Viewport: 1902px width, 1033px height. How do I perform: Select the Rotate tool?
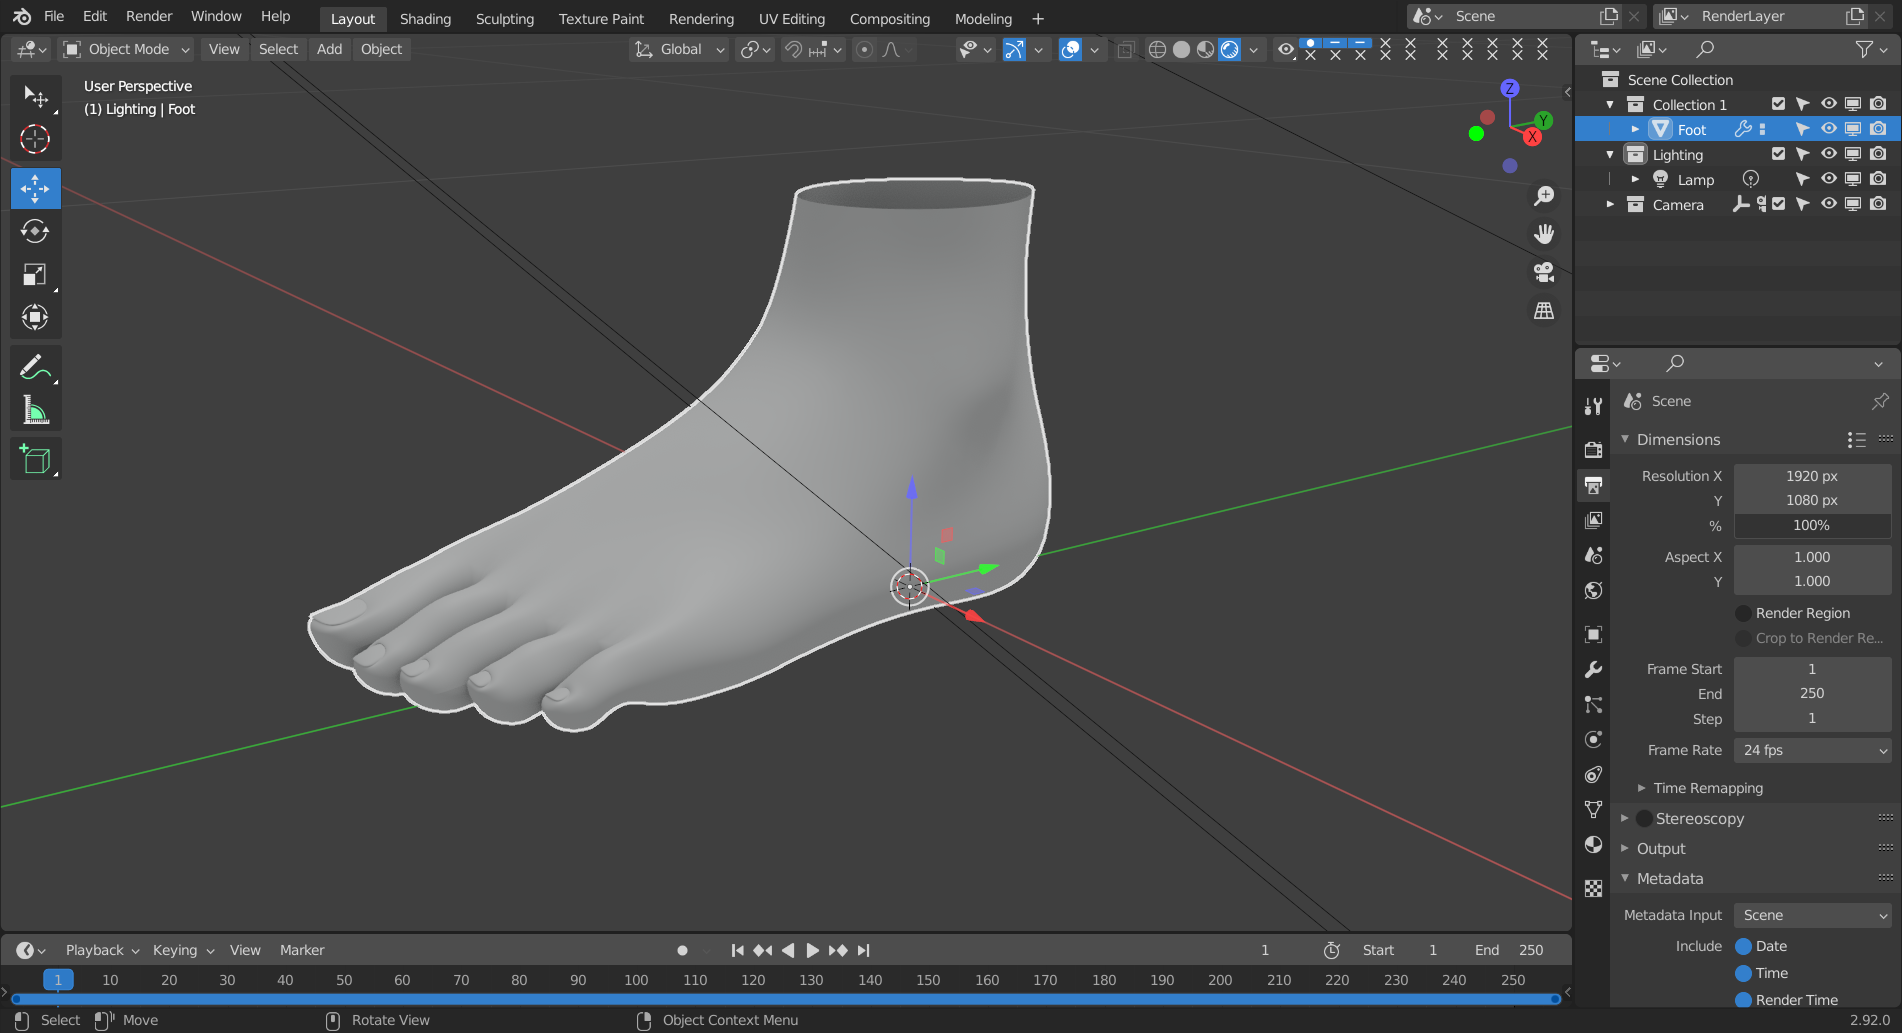click(35, 231)
